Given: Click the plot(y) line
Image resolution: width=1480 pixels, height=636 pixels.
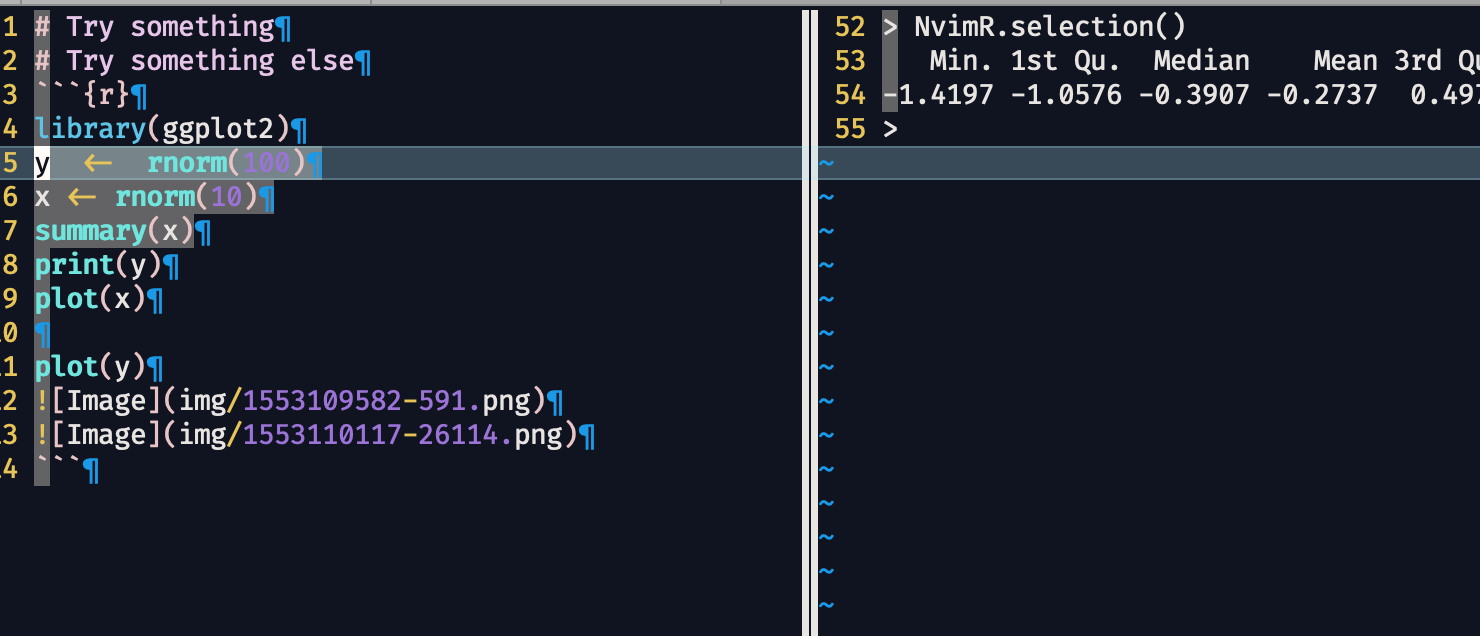Looking at the screenshot, I should tap(90, 366).
